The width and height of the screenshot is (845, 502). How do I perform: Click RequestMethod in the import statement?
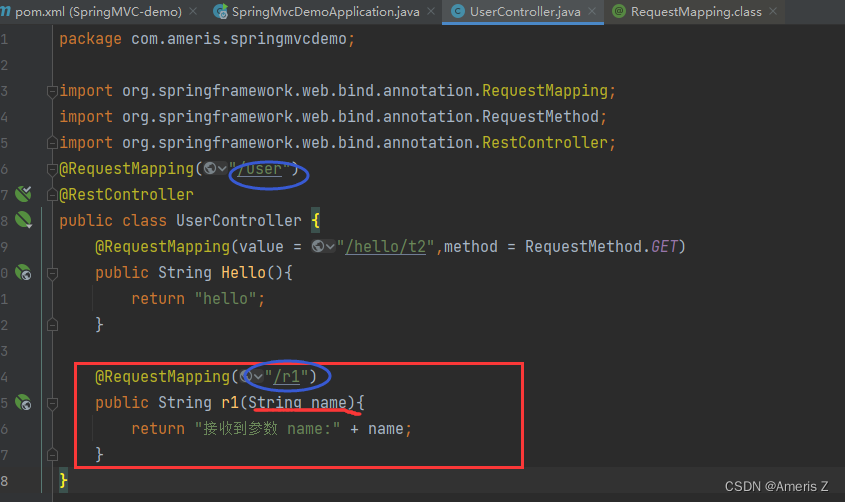[541, 116]
